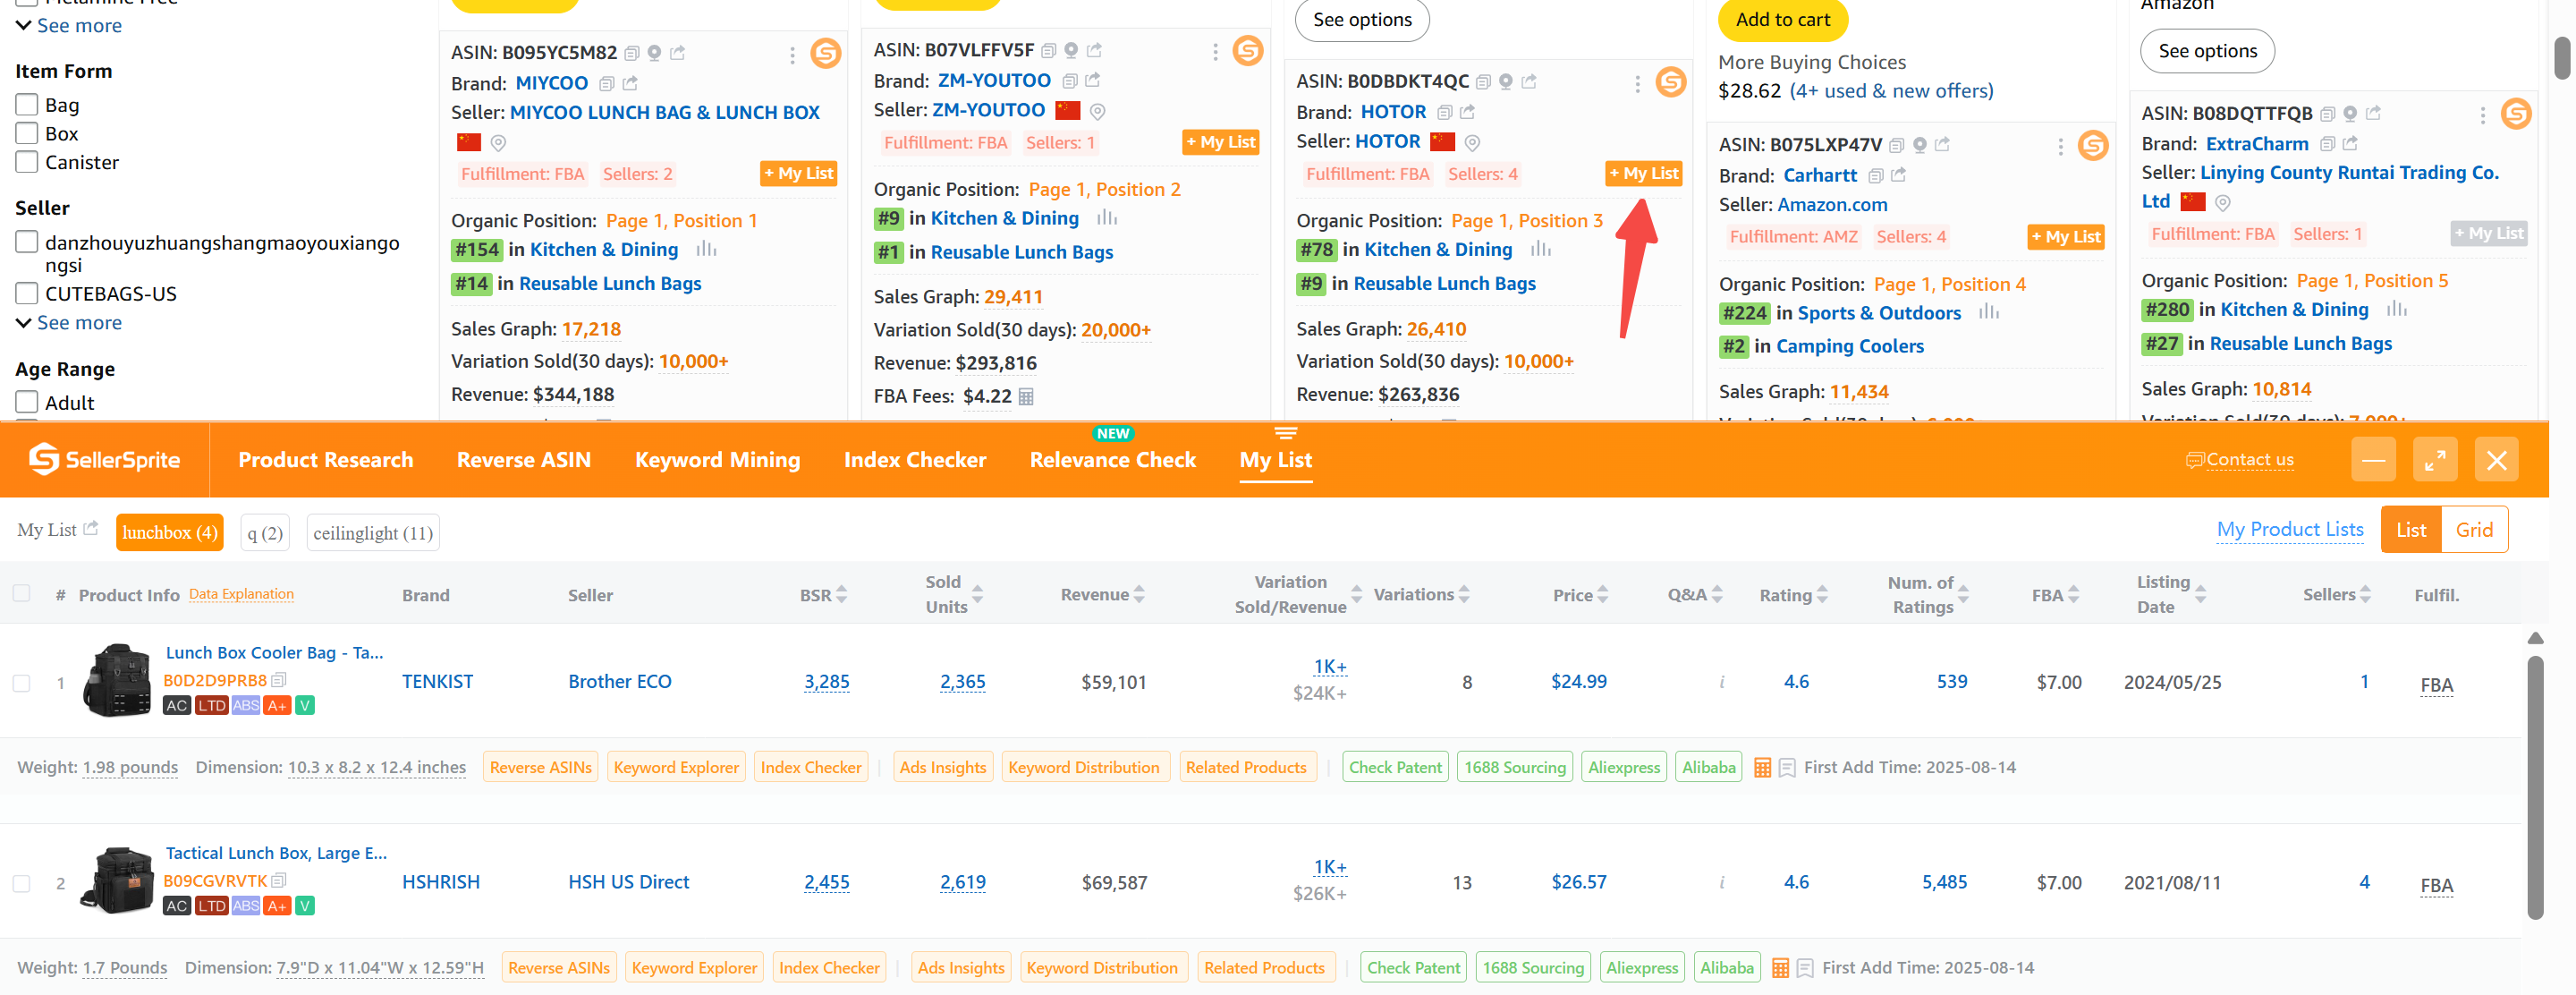This screenshot has width=2576, height=995.
Task: Click the location pin beside Linying County Runtai seller flag
Action: pos(2222,203)
